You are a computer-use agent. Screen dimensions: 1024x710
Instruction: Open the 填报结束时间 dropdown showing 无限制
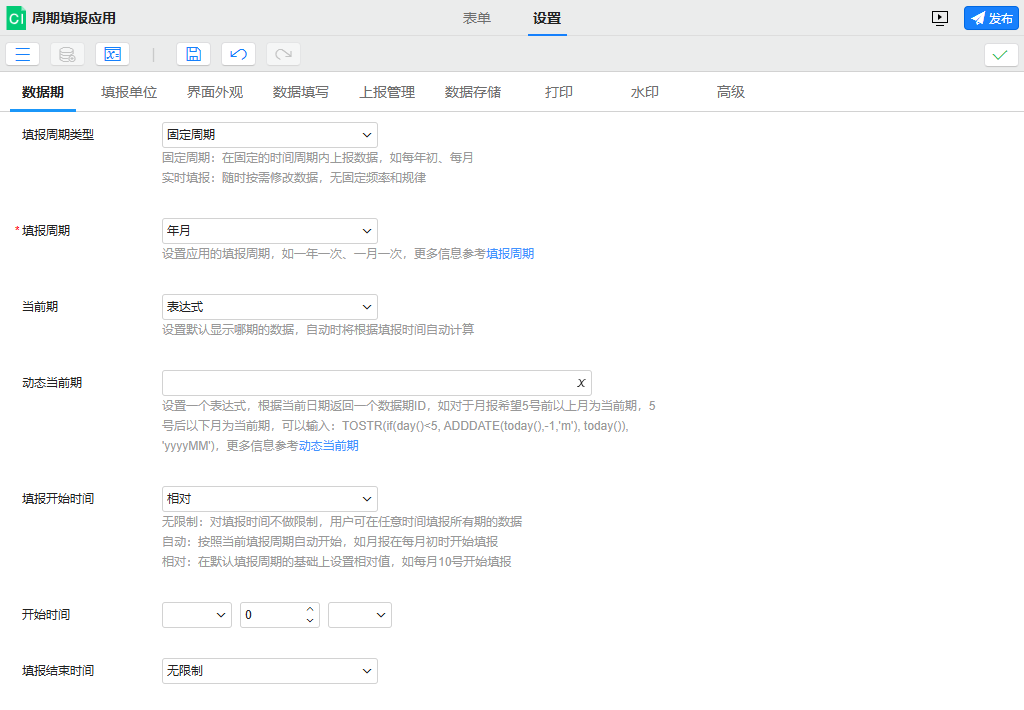pos(269,670)
